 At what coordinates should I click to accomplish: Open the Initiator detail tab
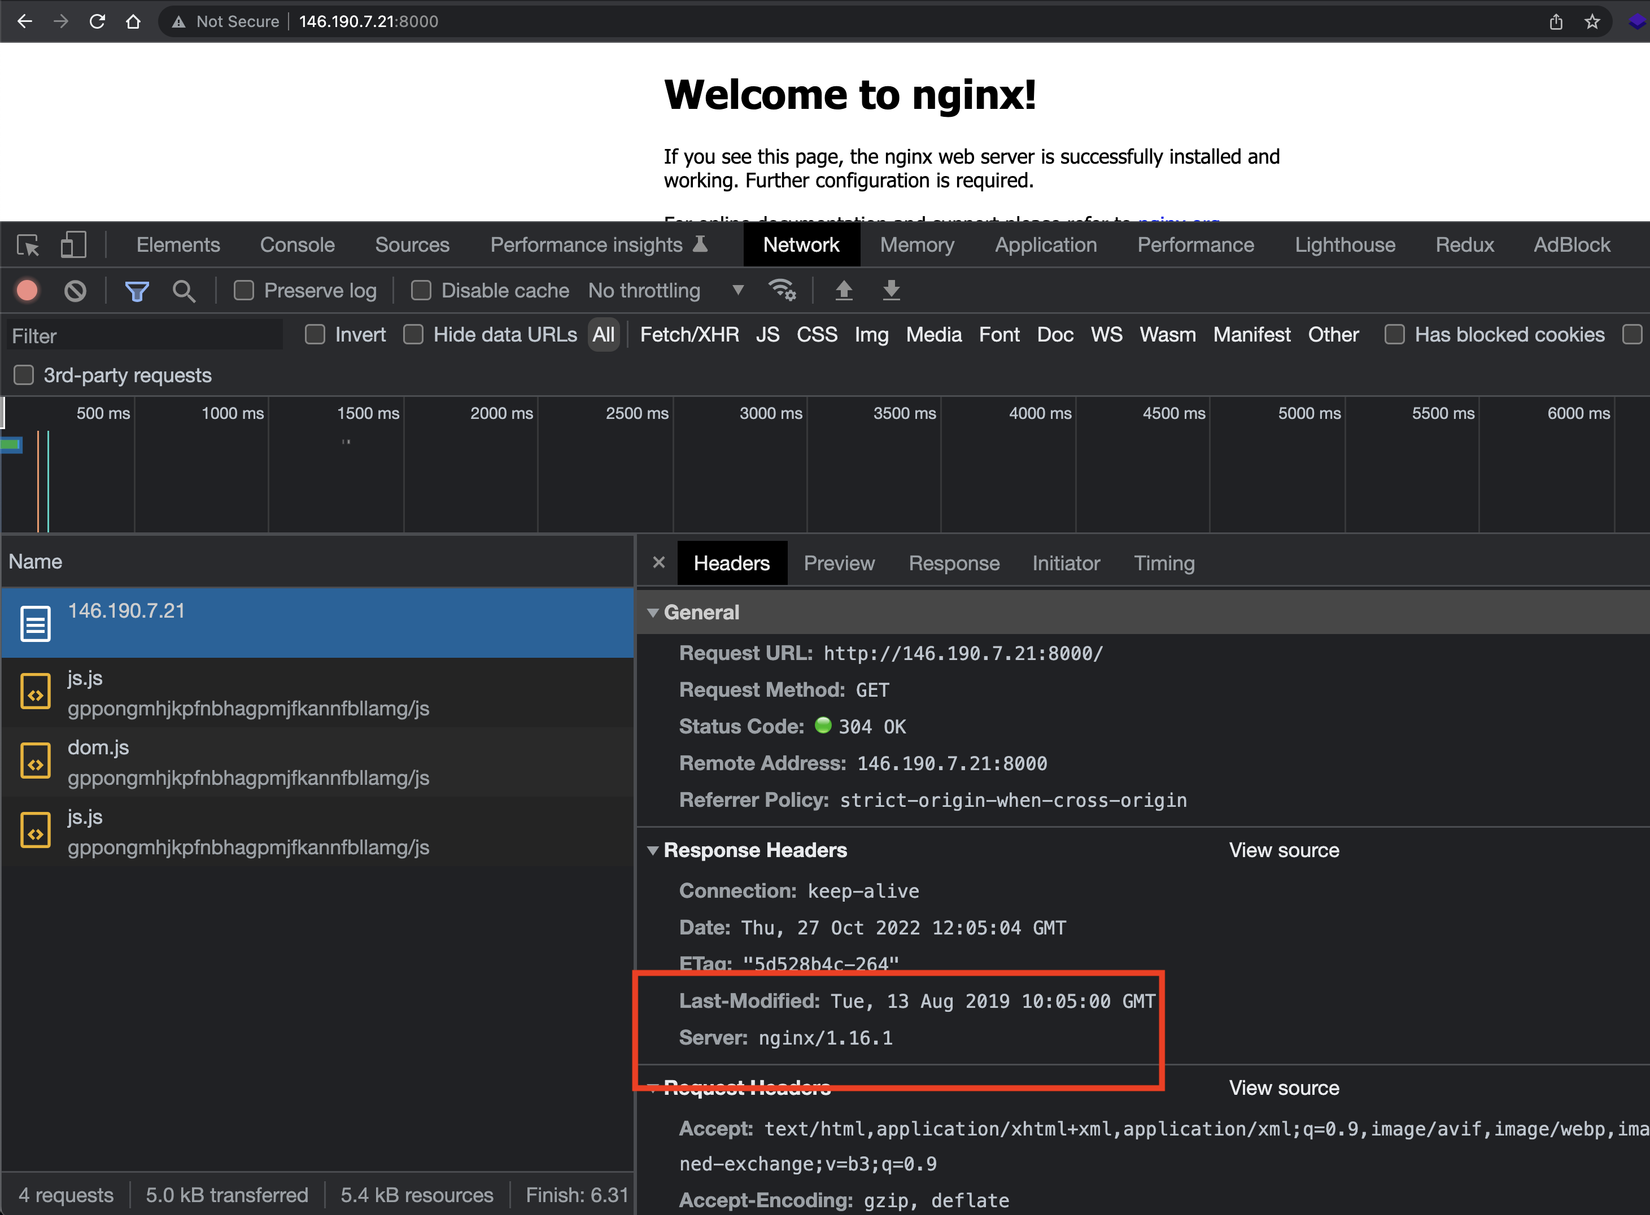click(1066, 563)
